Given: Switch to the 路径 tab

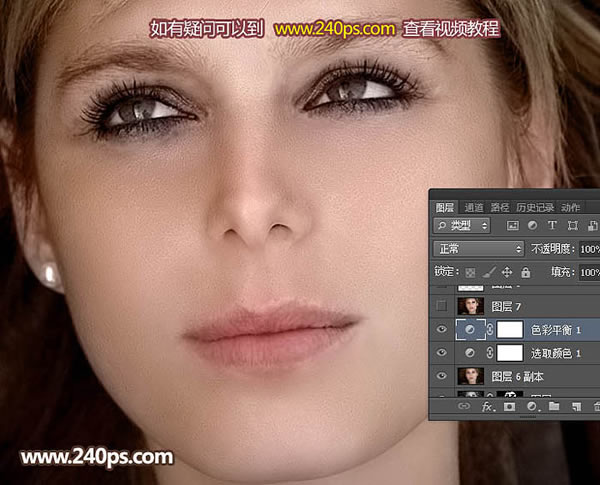Looking at the screenshot, I should [x=500, y=207].
